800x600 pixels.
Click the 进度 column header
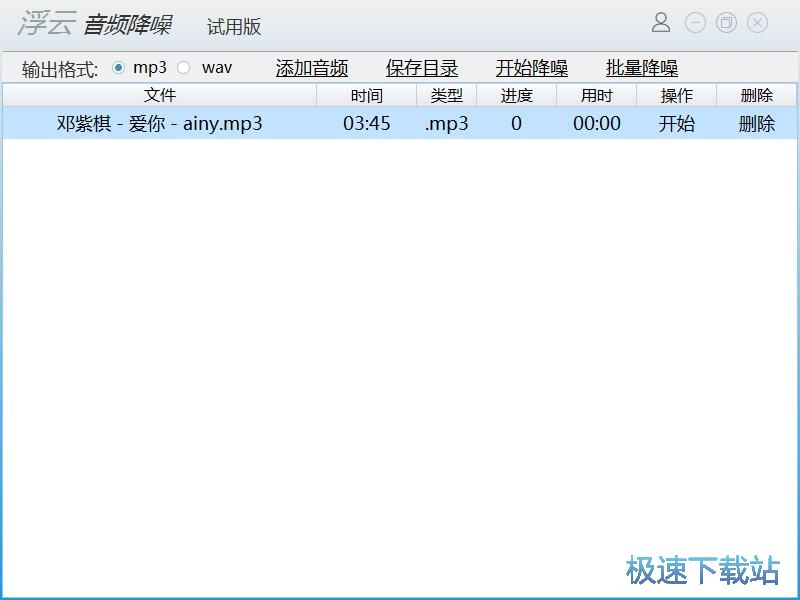tap(516, 95)
